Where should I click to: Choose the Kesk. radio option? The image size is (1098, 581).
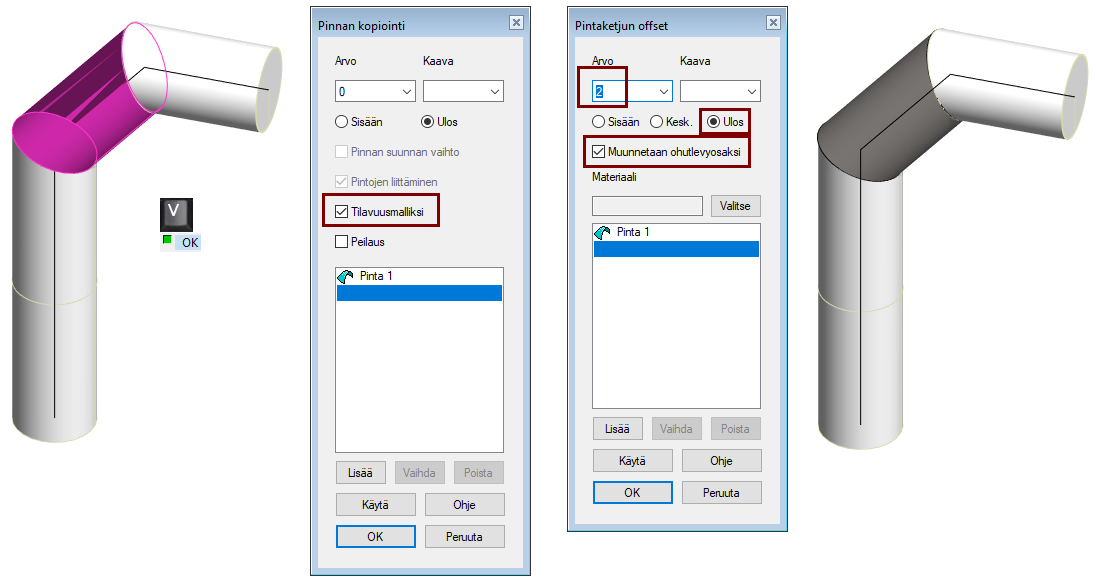point(657,122)
